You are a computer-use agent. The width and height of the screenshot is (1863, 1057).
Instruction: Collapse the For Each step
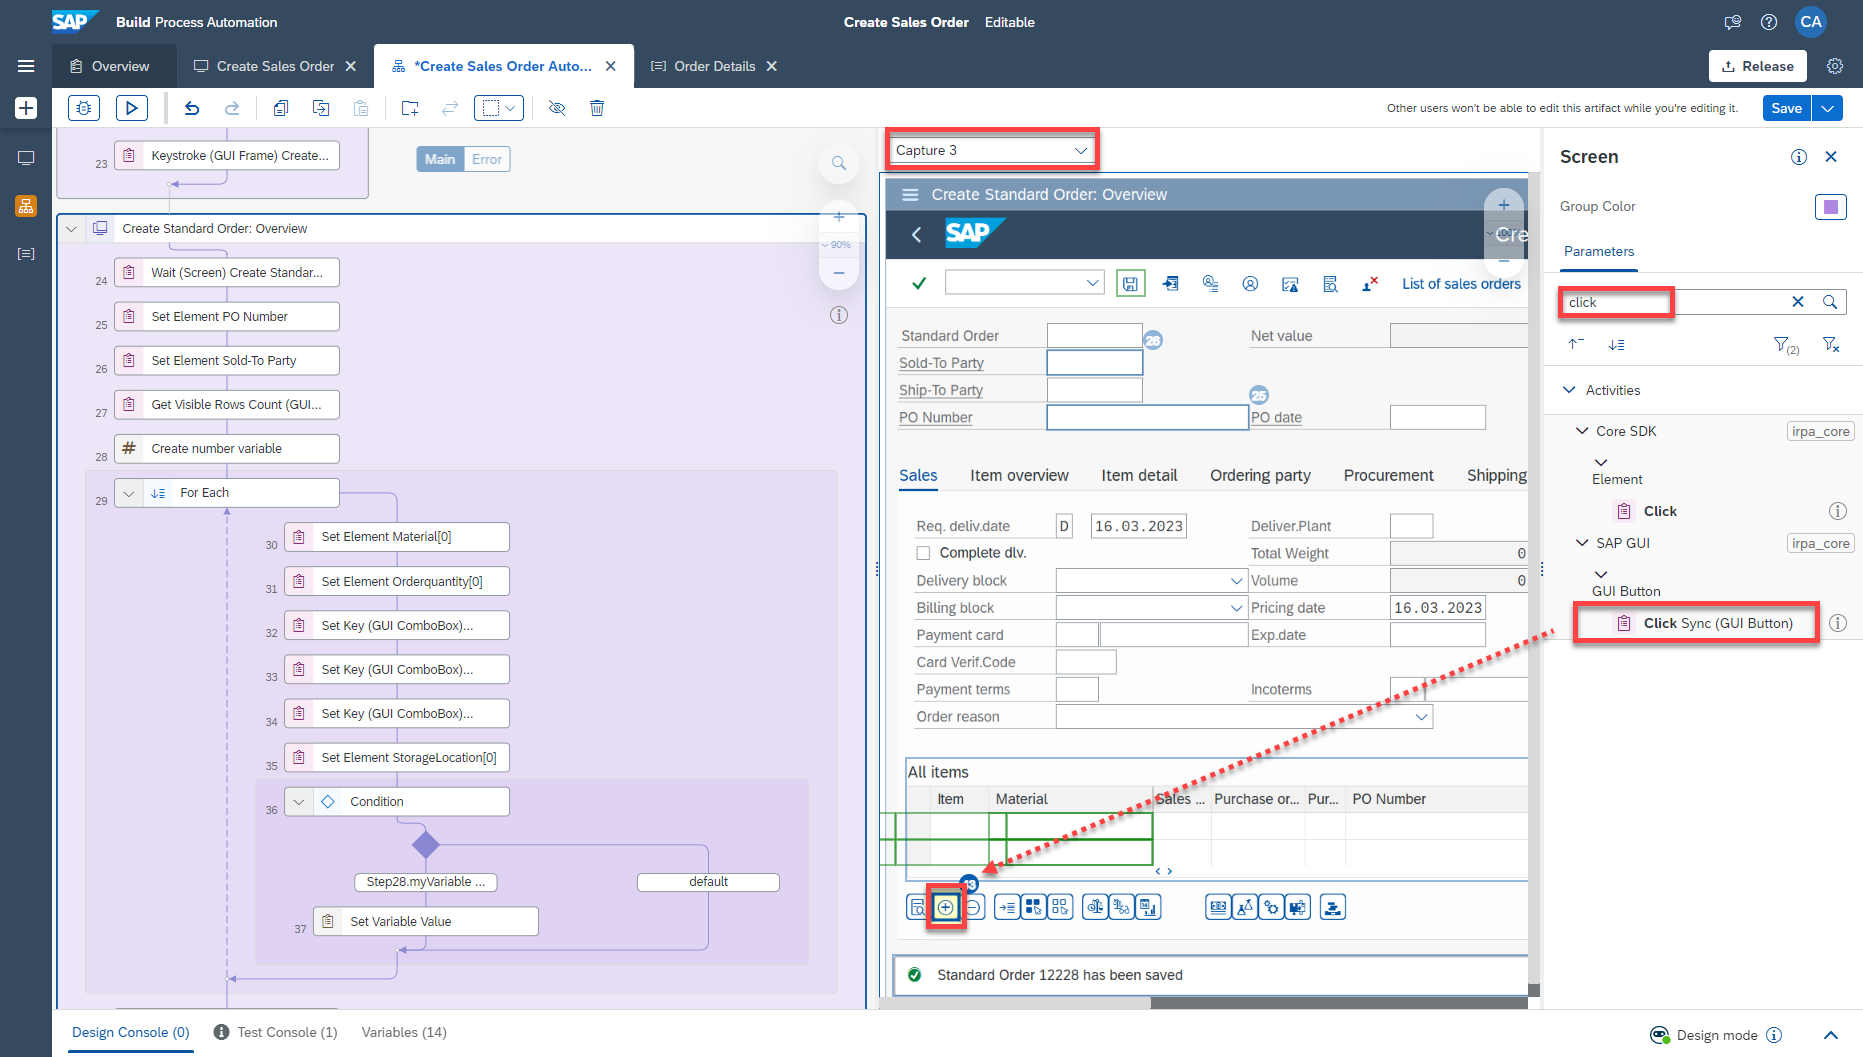pos(129,493)
